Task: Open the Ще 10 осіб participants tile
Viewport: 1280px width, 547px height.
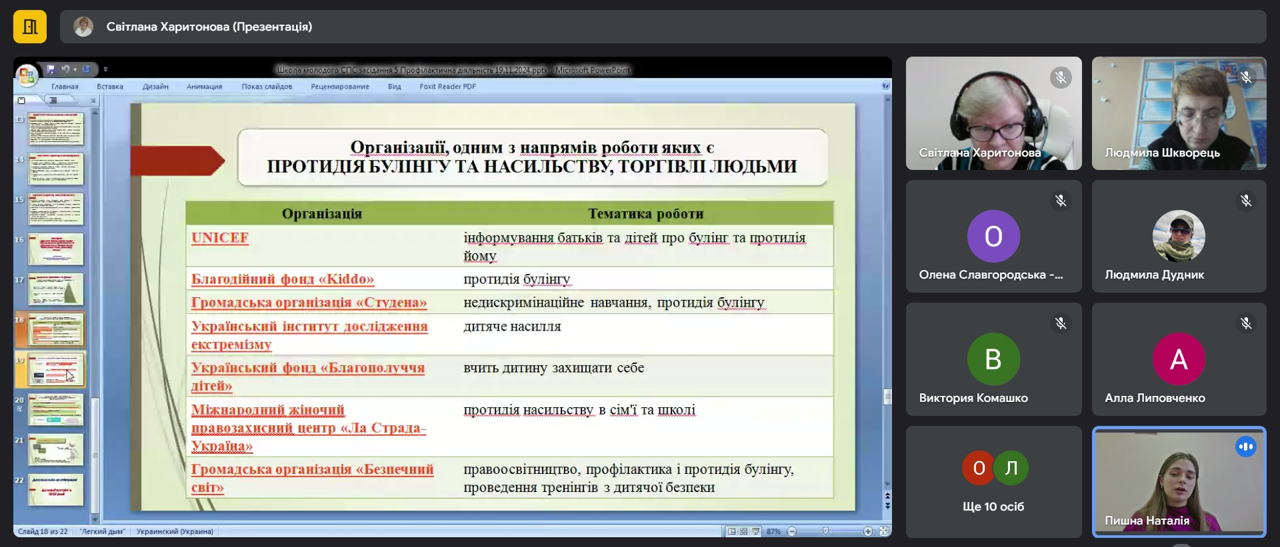Action: [994, 482]
